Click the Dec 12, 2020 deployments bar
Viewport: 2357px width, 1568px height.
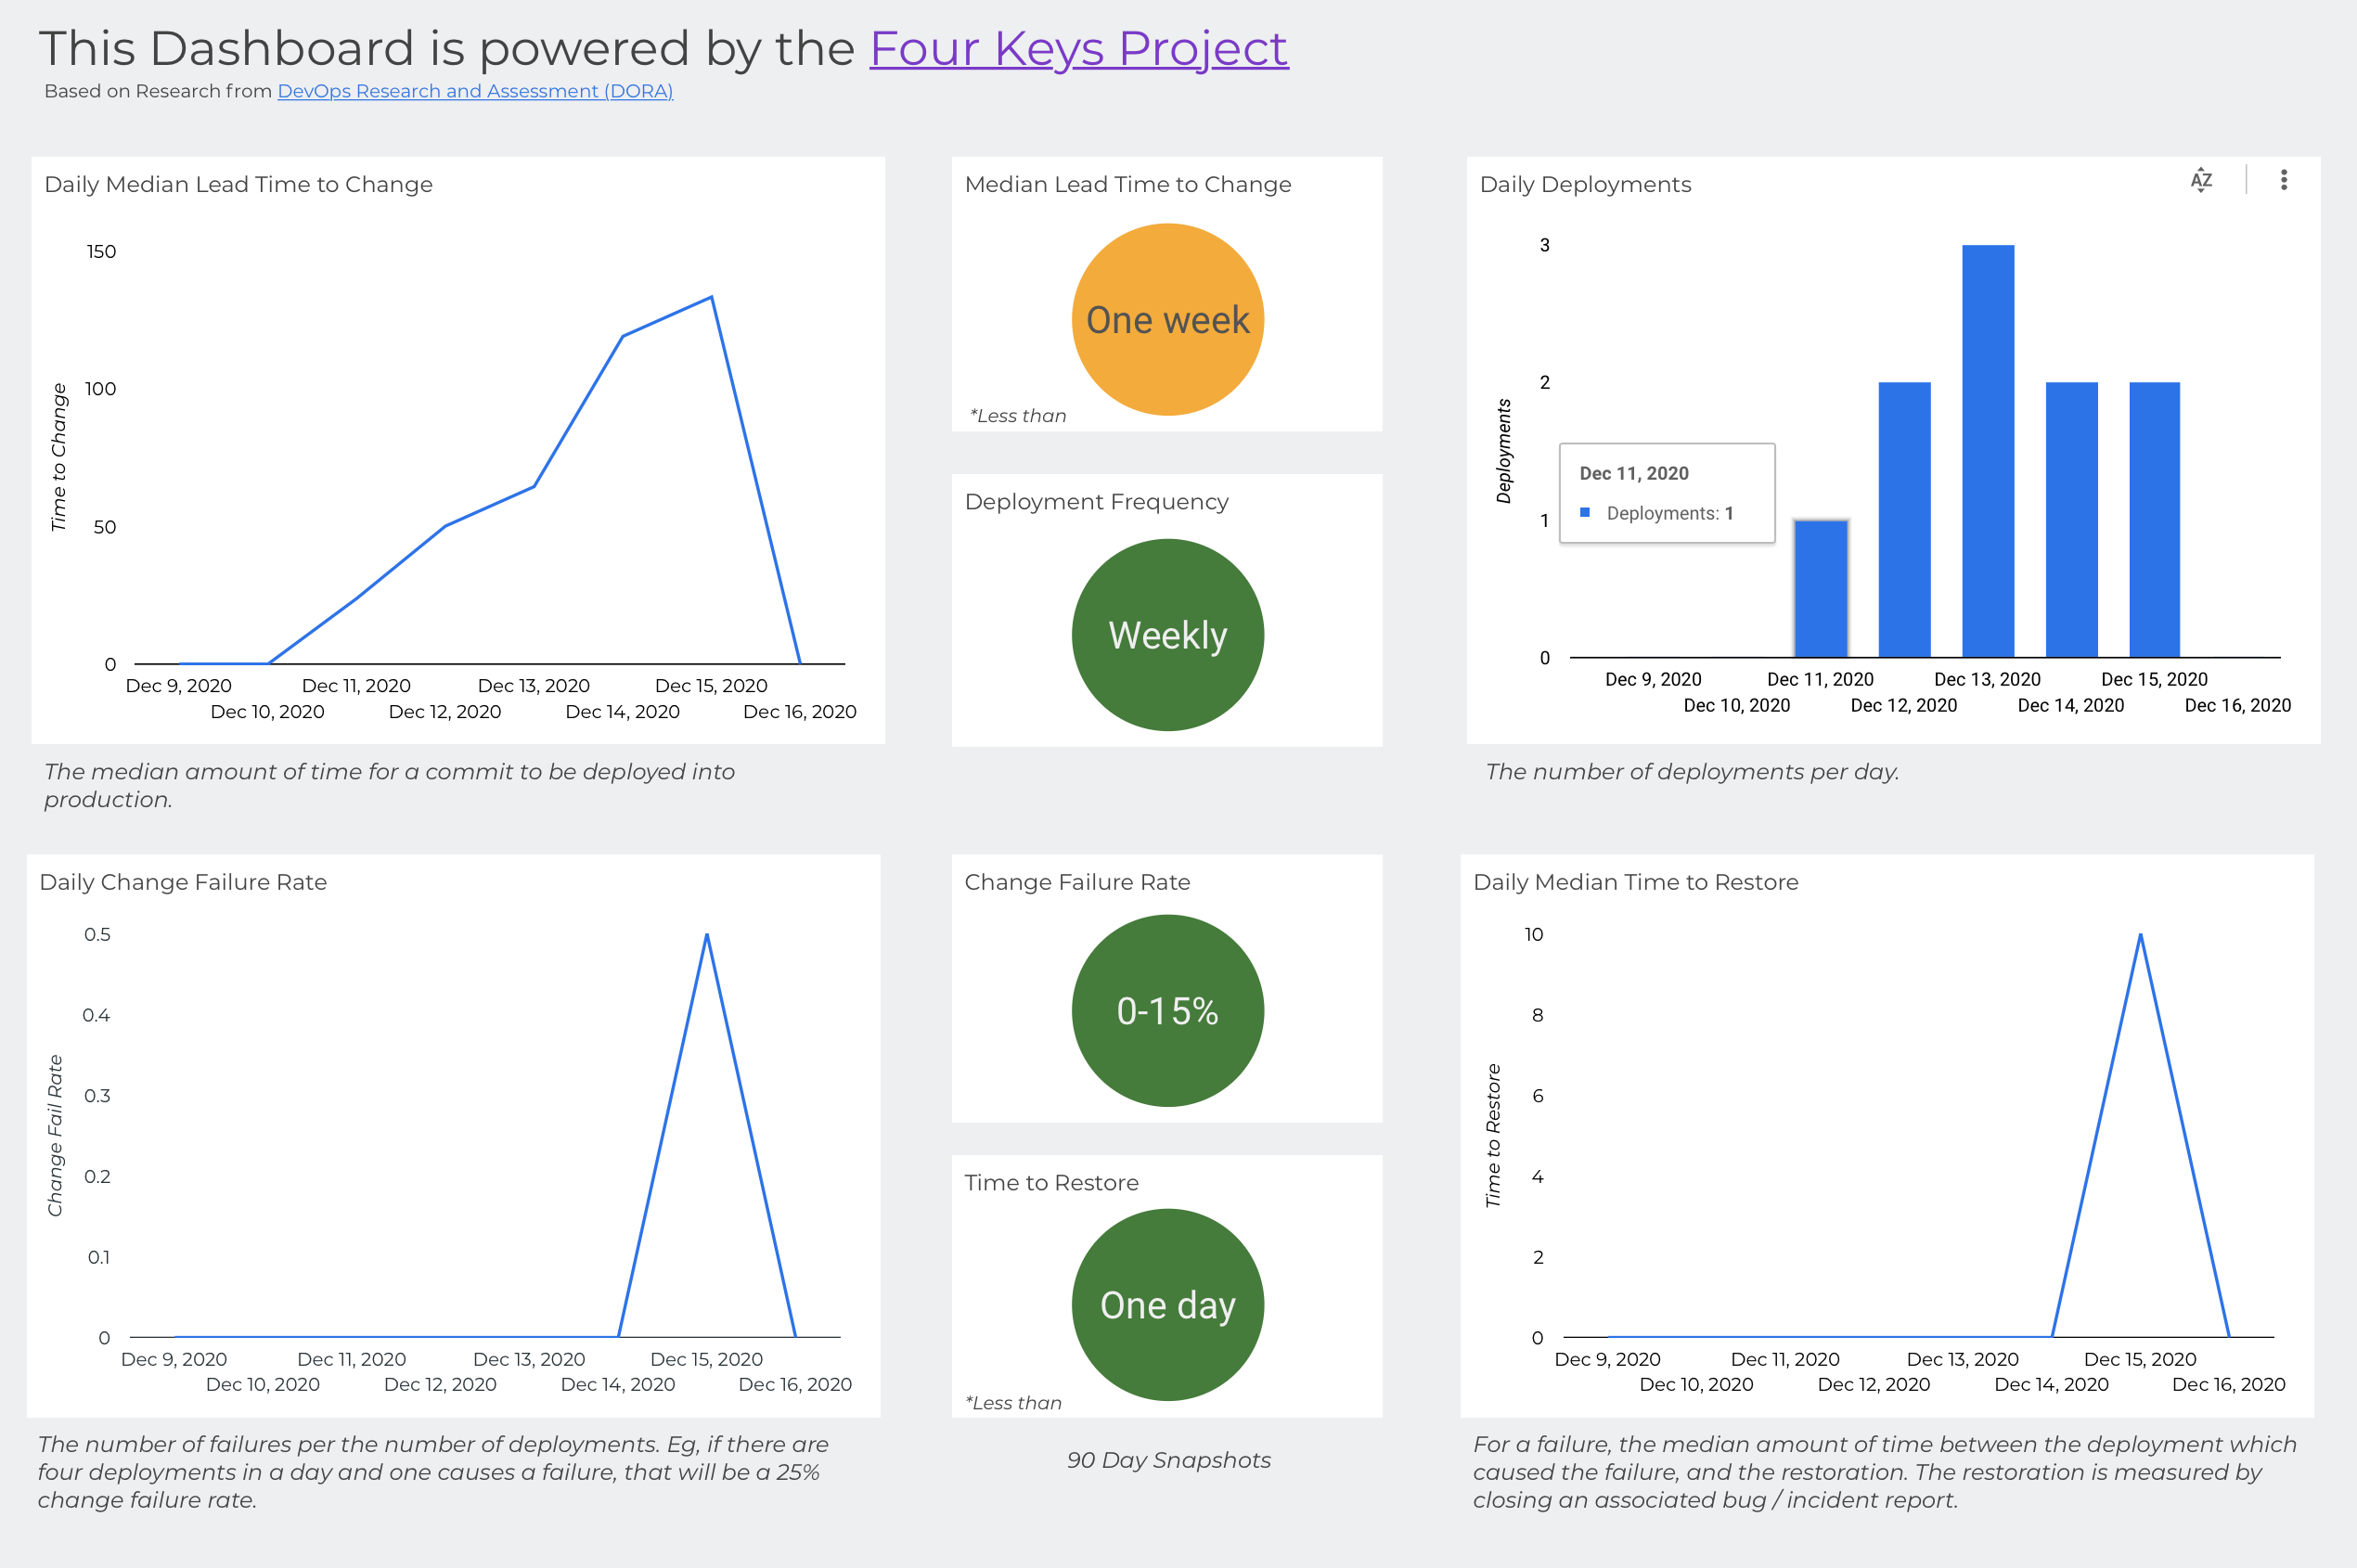coord(1904,519)
